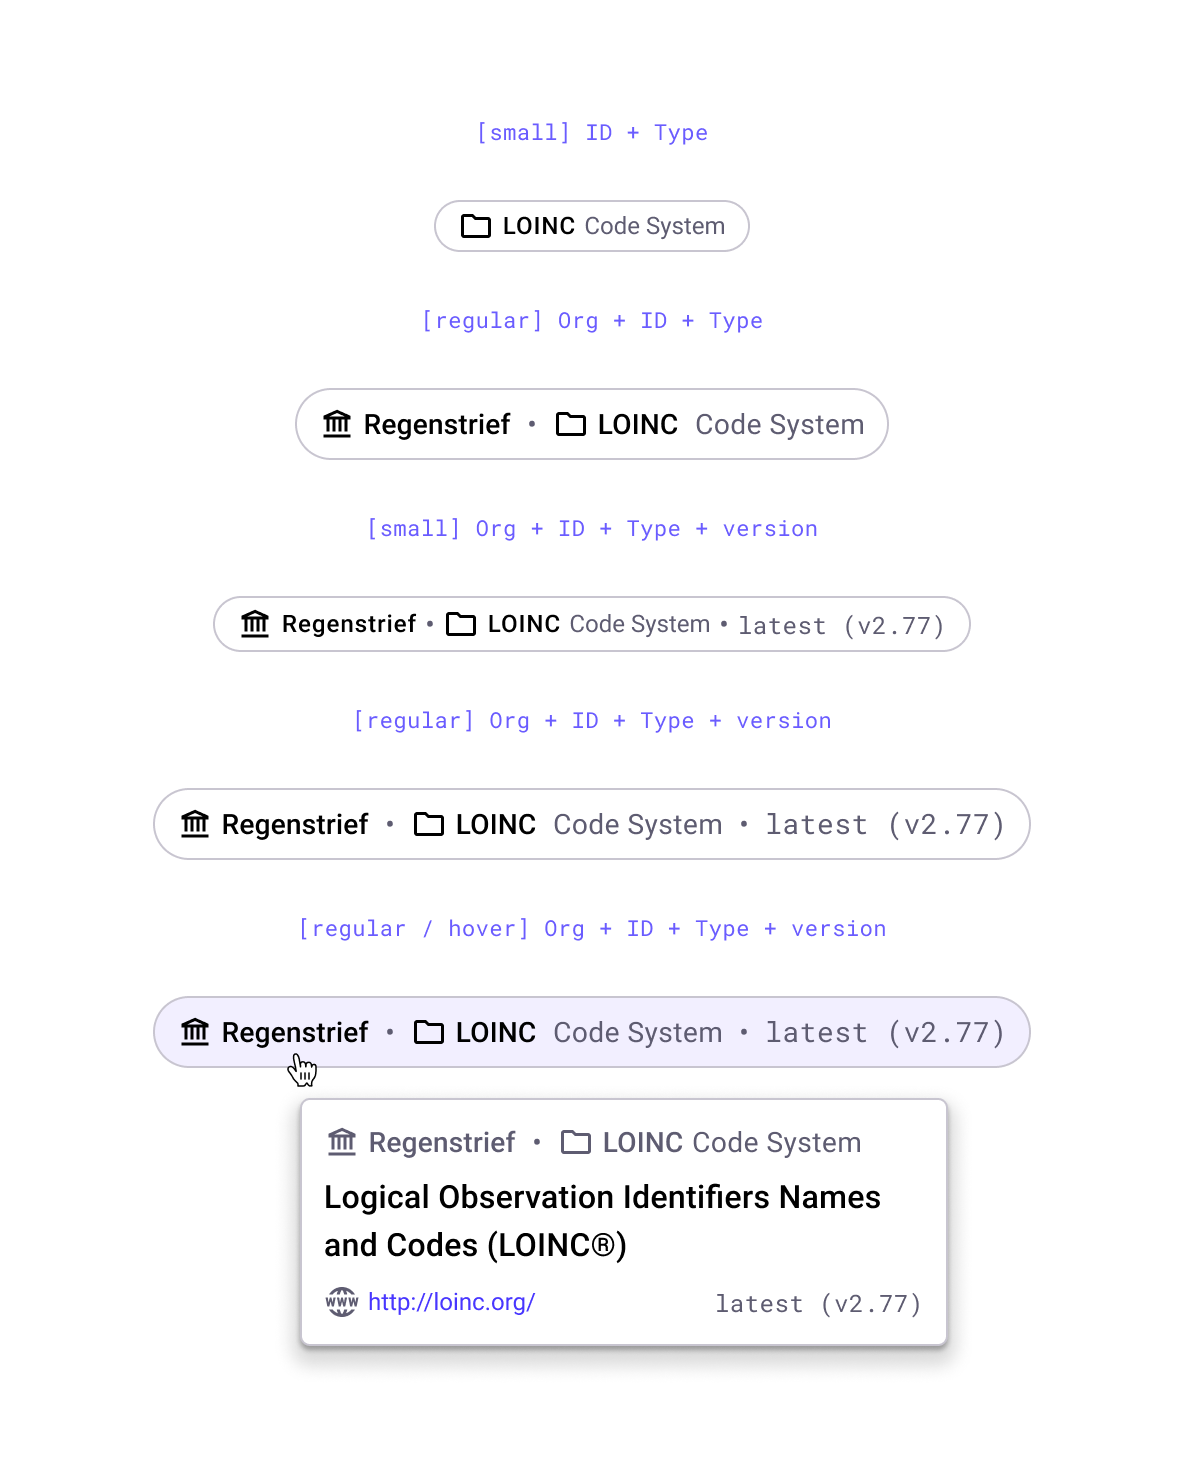Click institution icon under '[regular] Org + ID + Type'
Viewport: 1184px width, 1480px height.
click(x=337, y=424)
